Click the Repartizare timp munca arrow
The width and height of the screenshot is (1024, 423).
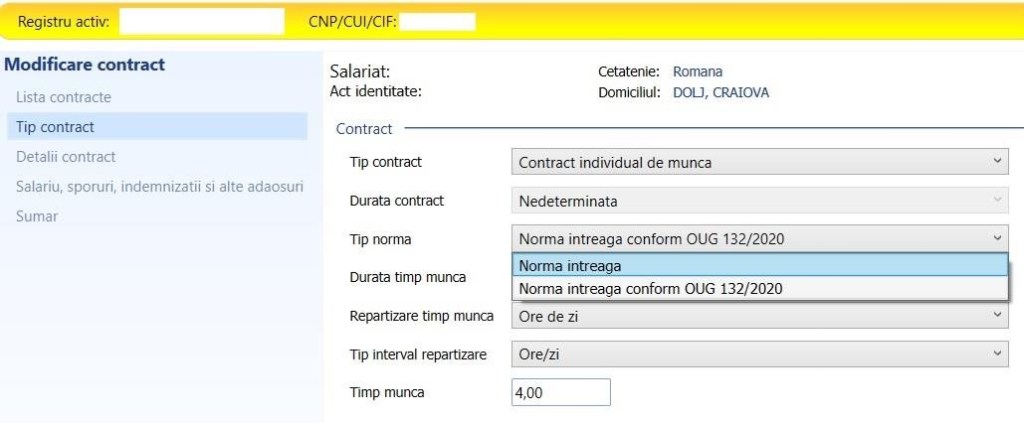(x=997, y=316)
